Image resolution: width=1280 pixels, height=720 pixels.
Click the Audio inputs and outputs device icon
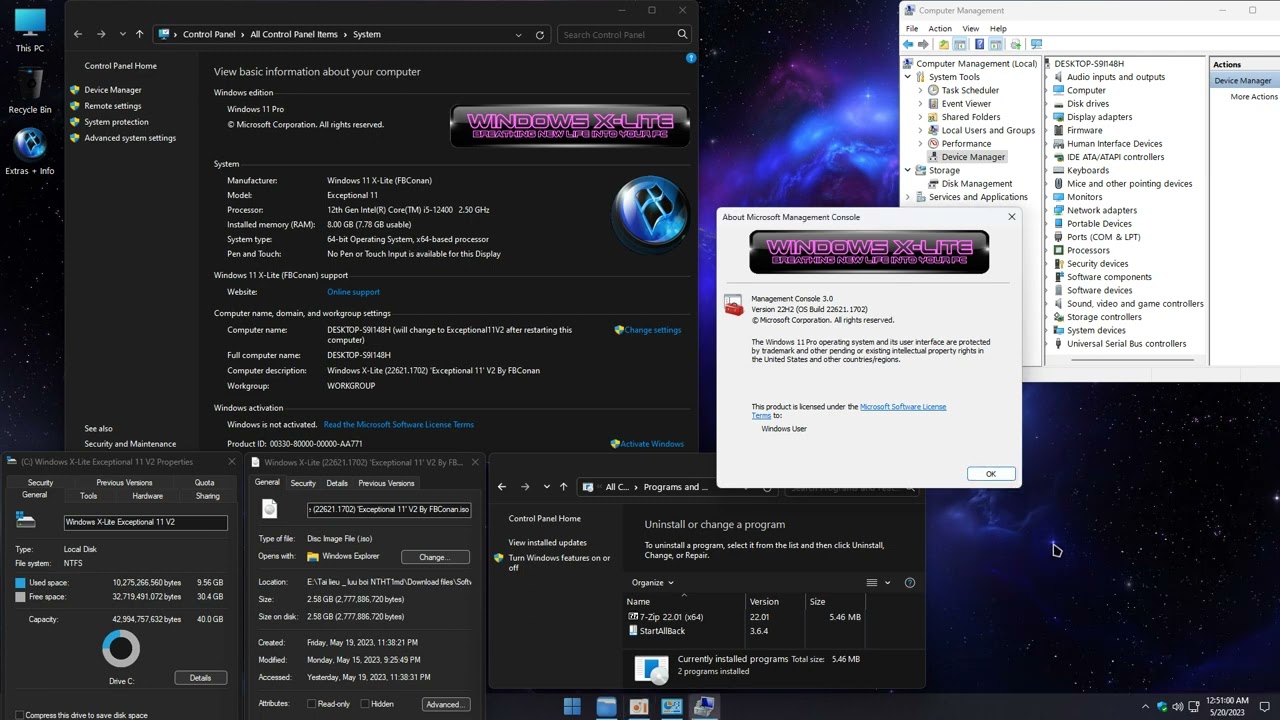tap(1059, 77)
